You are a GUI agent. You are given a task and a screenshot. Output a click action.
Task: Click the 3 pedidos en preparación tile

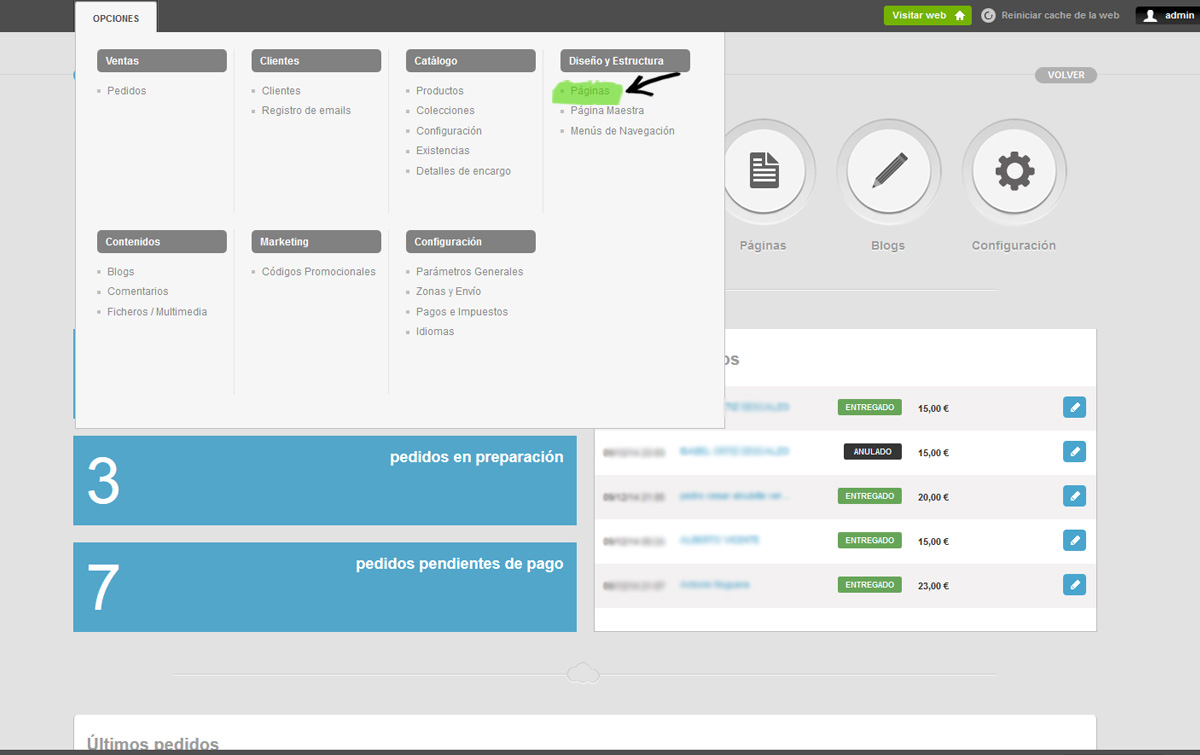[x=325, y=480]
